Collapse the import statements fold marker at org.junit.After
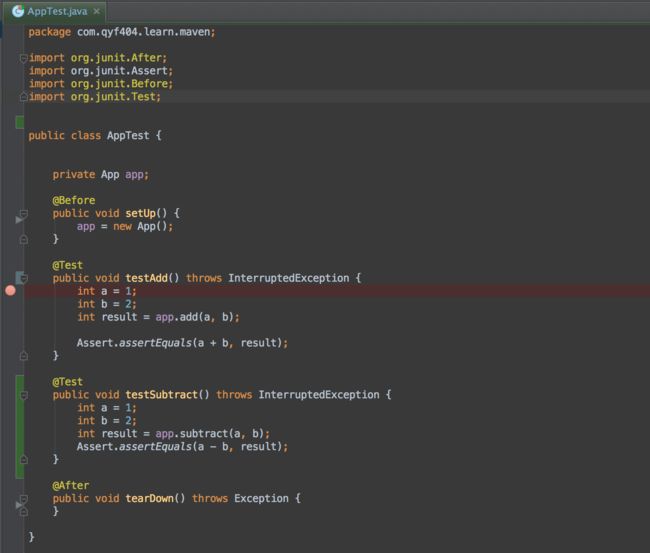The width and height of the screenshot is (650, 553). [x=23, y=58]
